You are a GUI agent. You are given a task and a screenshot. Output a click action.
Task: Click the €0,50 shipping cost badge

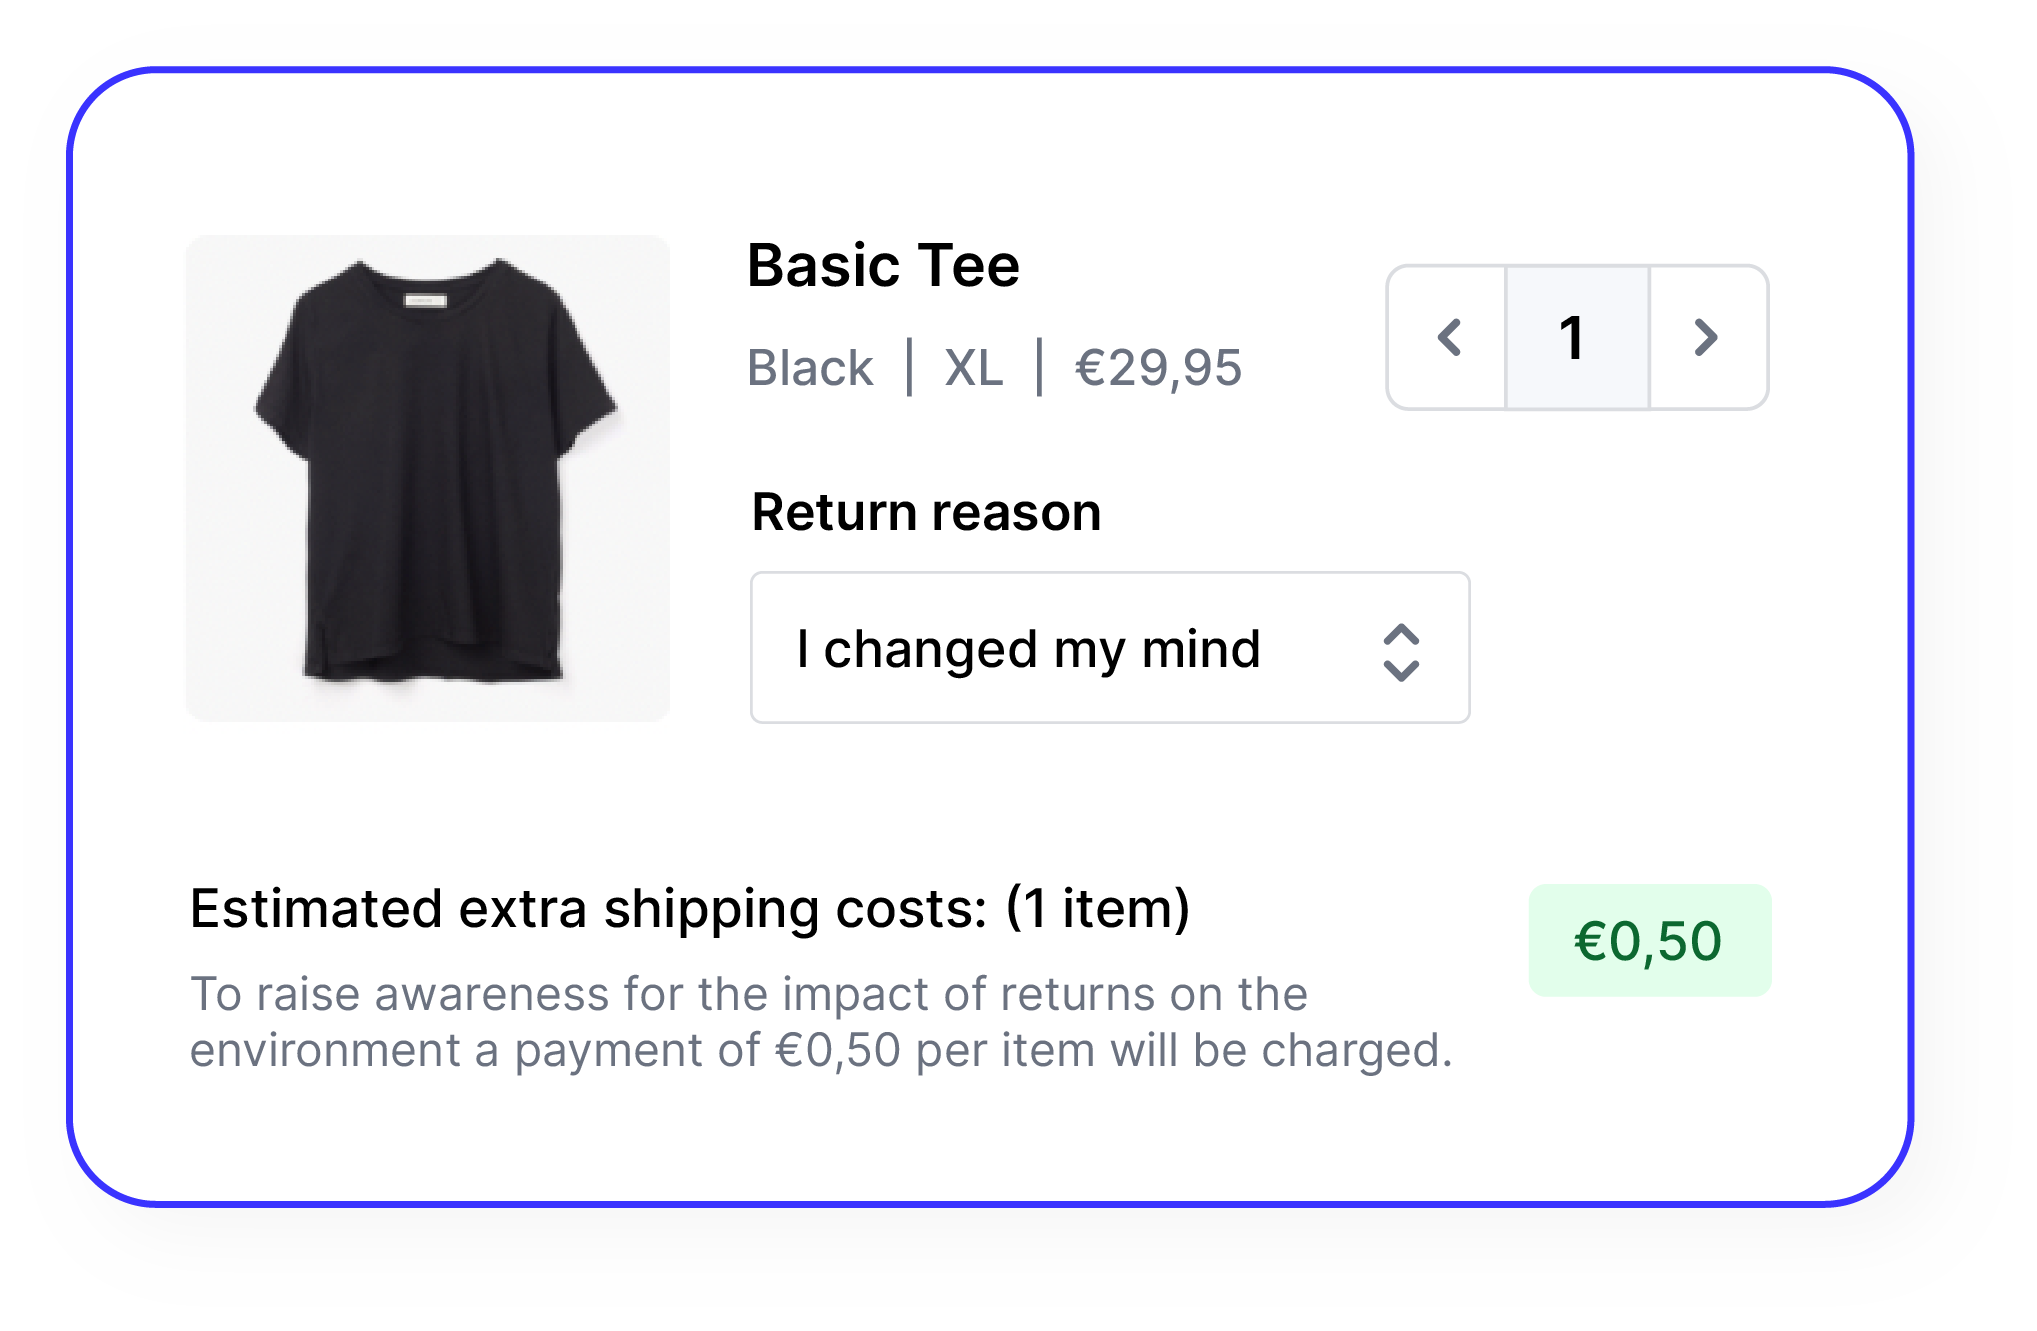coord(1649,938)
